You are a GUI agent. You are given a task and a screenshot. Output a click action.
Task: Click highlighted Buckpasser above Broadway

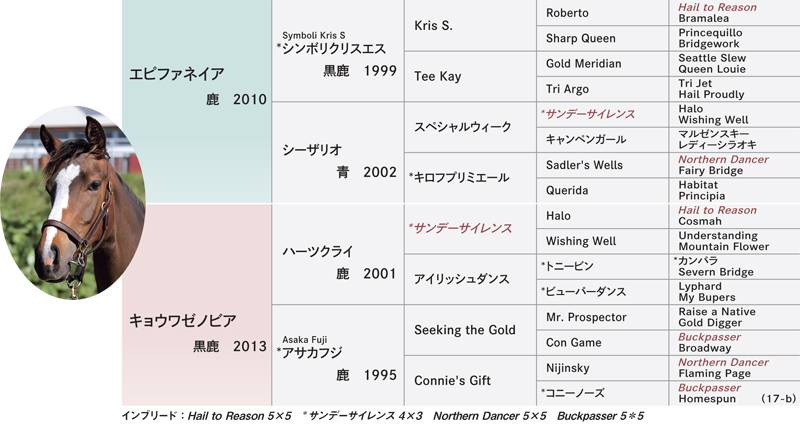[x=709, y=337]
